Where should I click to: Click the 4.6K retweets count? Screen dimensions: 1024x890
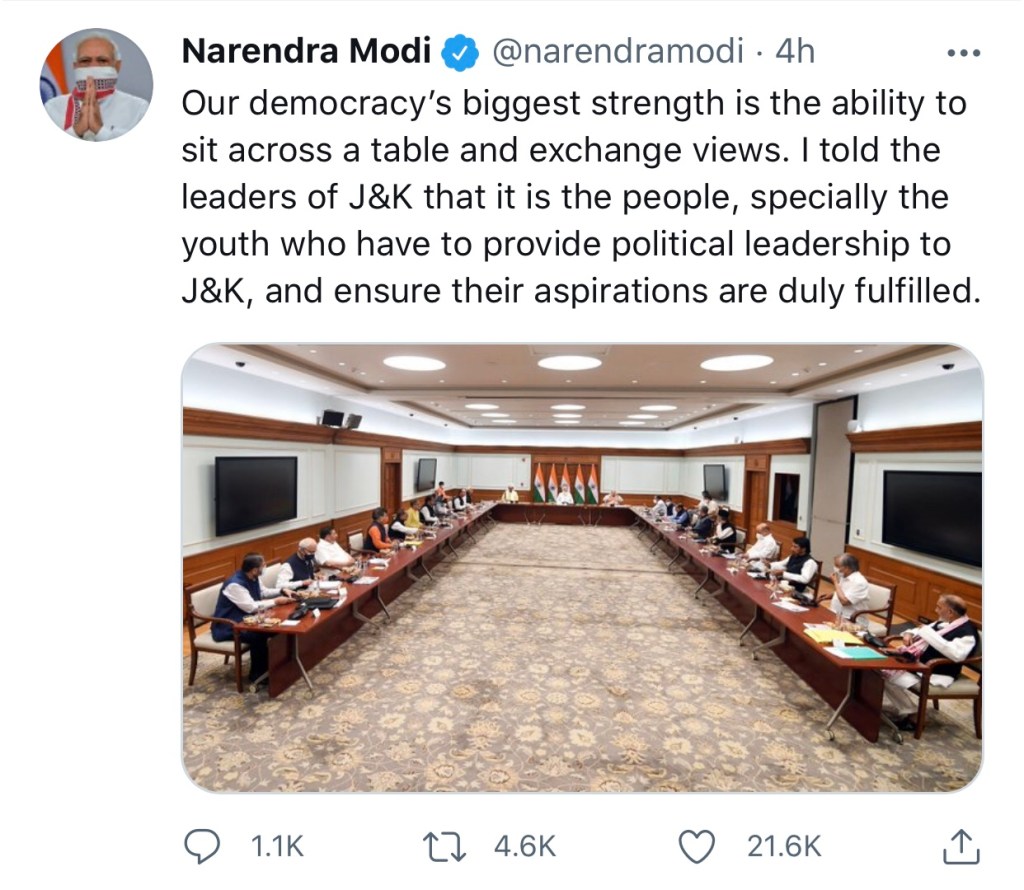[x=525, y=847]
